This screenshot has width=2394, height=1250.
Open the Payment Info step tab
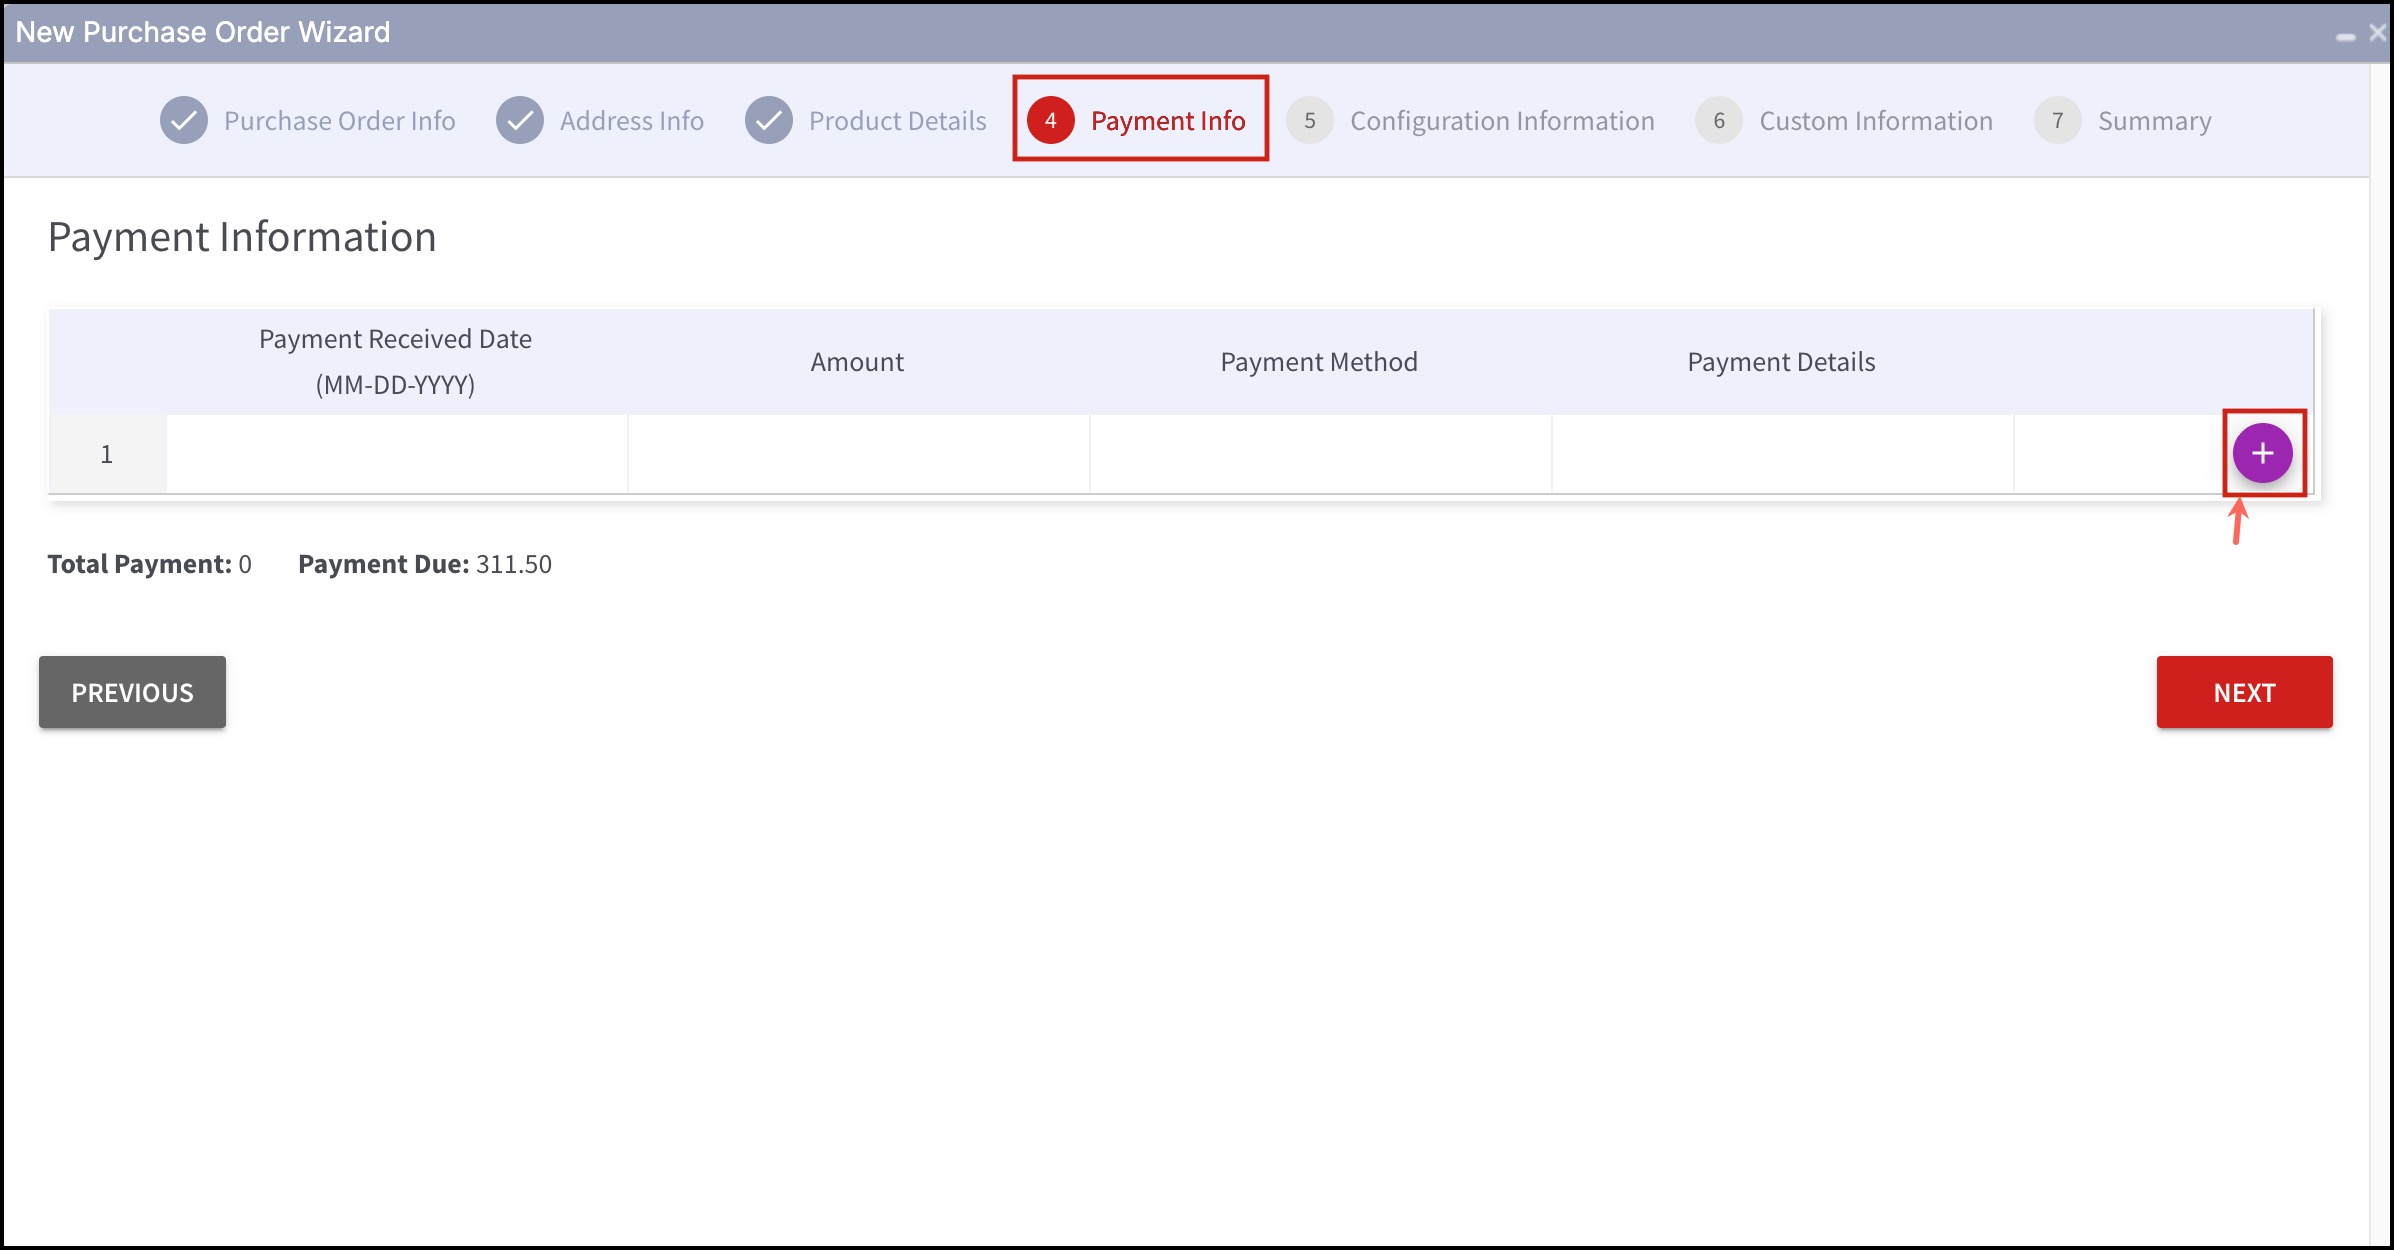[x=1167, y=121]
